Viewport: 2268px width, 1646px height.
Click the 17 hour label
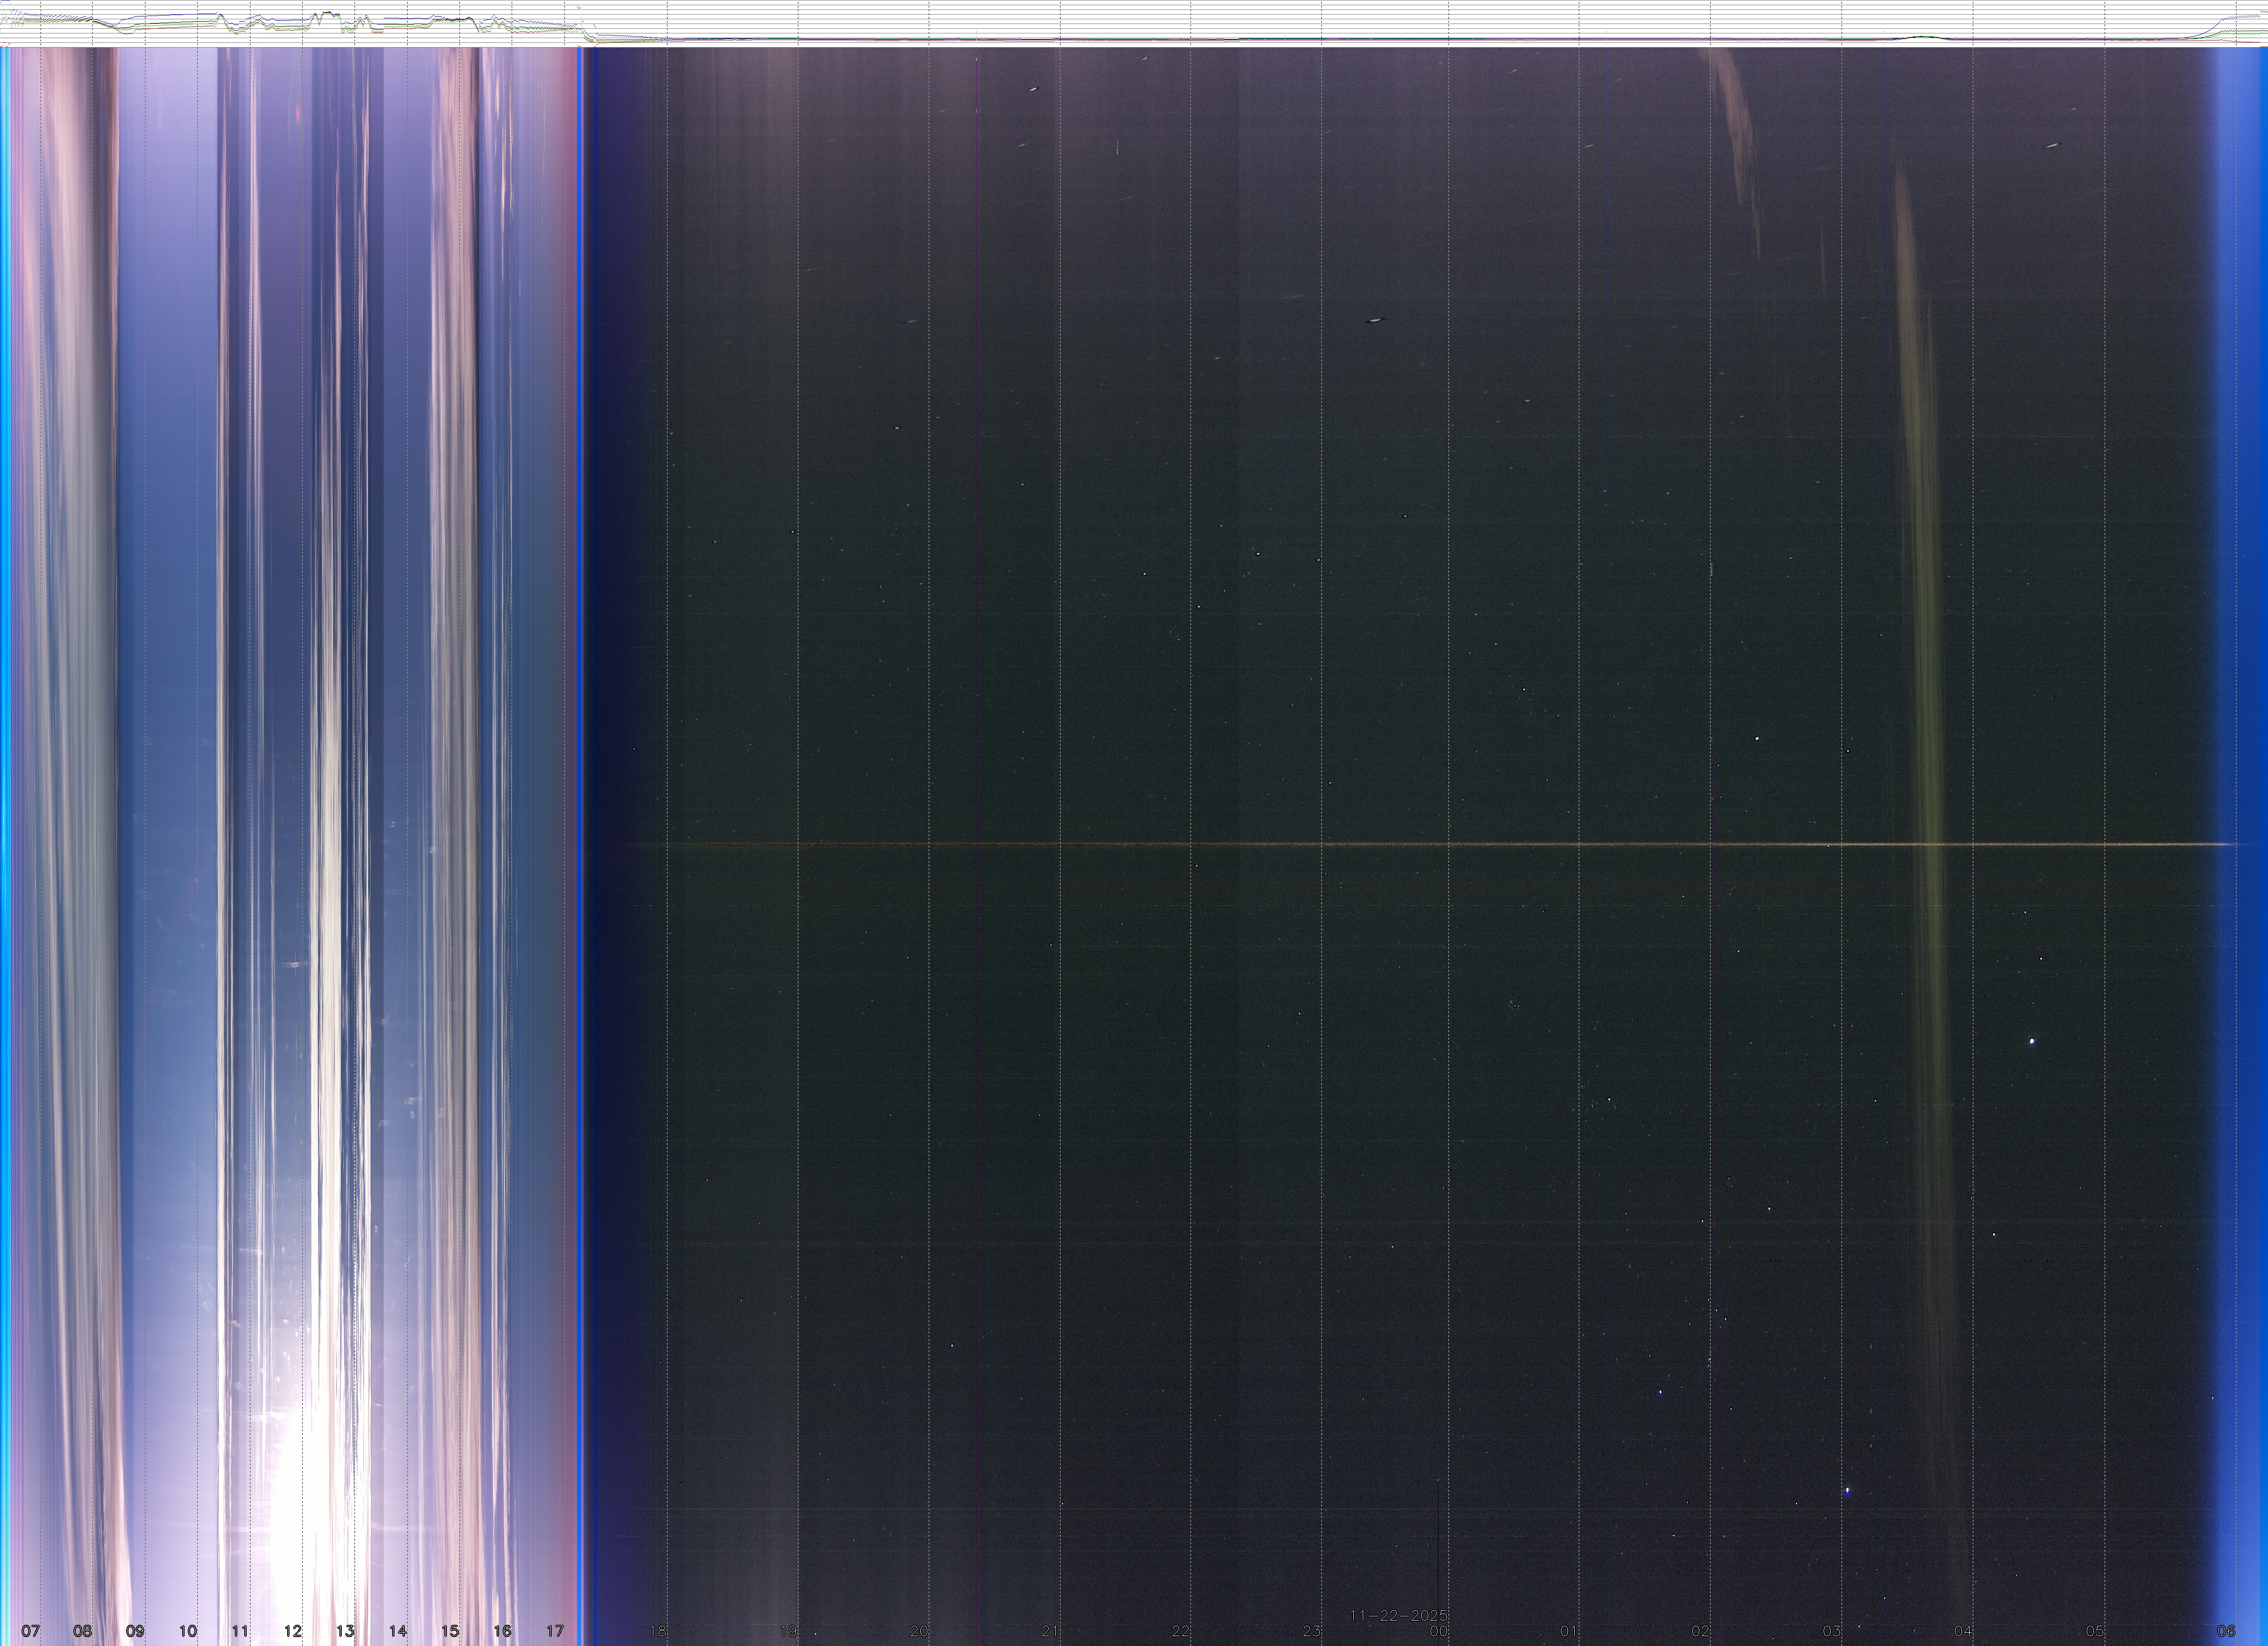pyautogui.click(x=555, y=1631)
